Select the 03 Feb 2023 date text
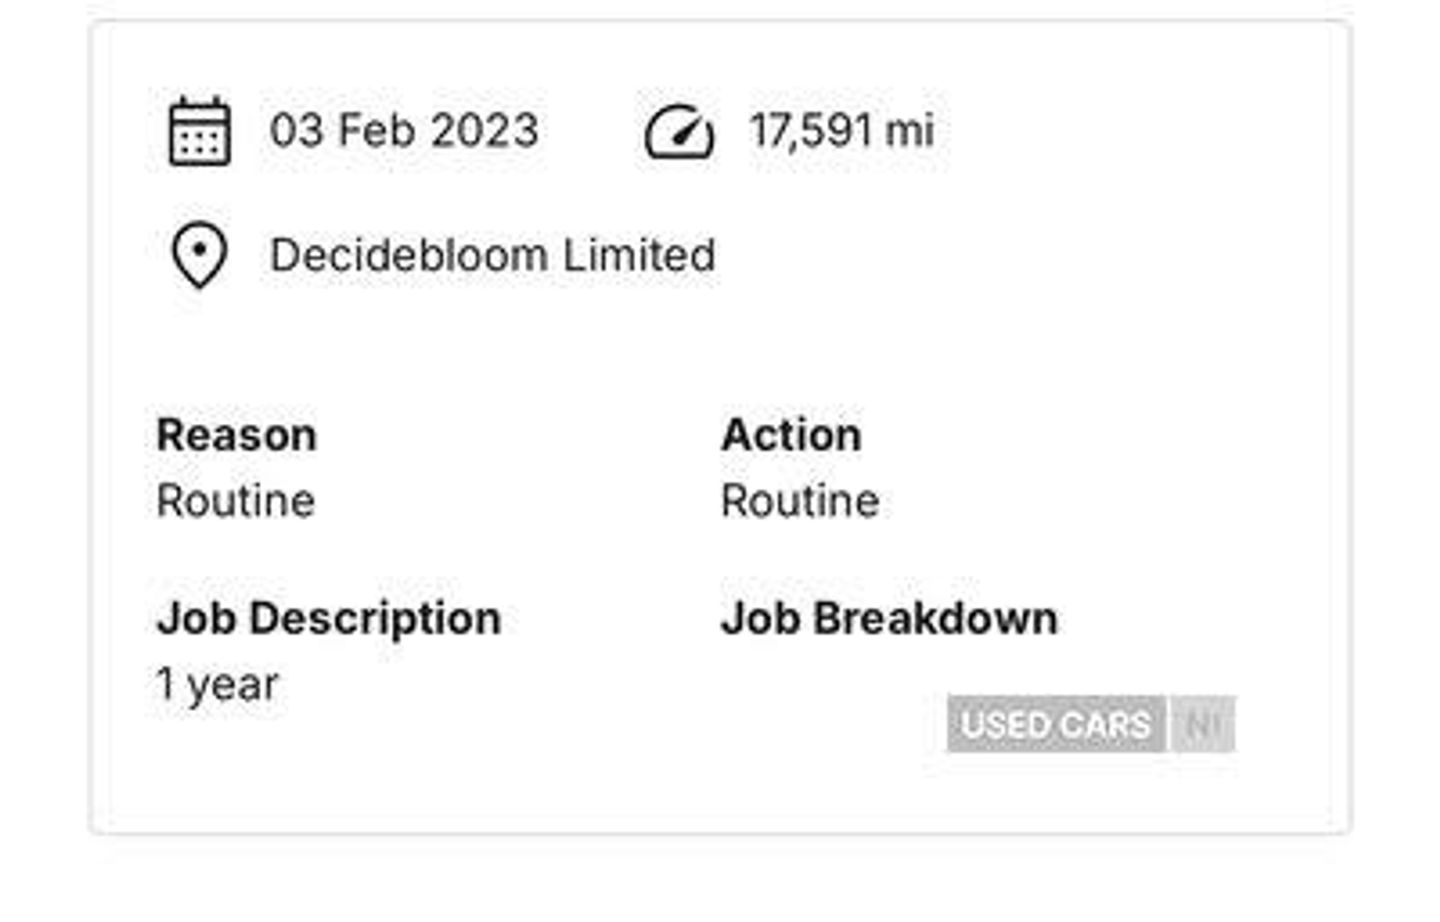The height and width of the screenshot is (922, 1440). 404,131
